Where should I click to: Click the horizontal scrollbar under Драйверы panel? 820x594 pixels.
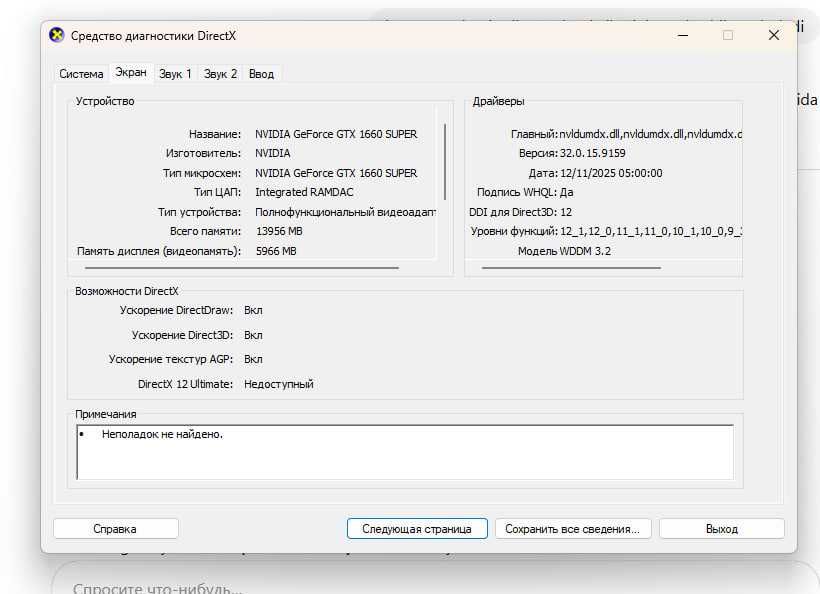click(571, 268)
